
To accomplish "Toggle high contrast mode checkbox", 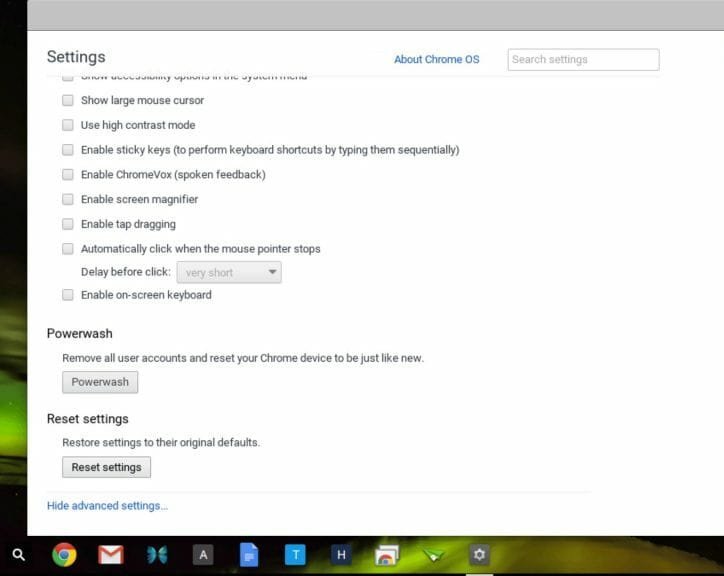I will 68,125.
